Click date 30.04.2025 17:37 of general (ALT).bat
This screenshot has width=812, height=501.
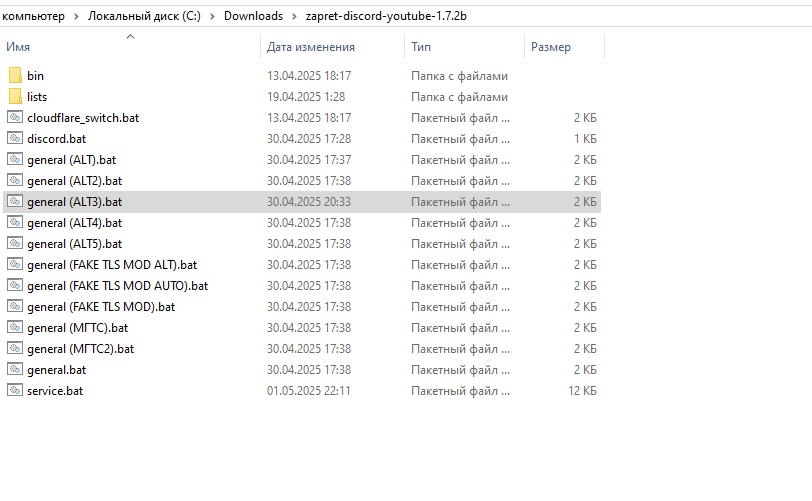309,160
